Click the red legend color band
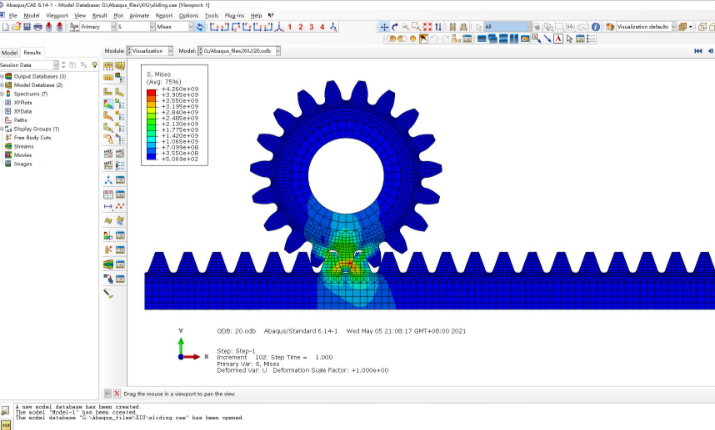The image size is (715, 430). tap(151, 92)
